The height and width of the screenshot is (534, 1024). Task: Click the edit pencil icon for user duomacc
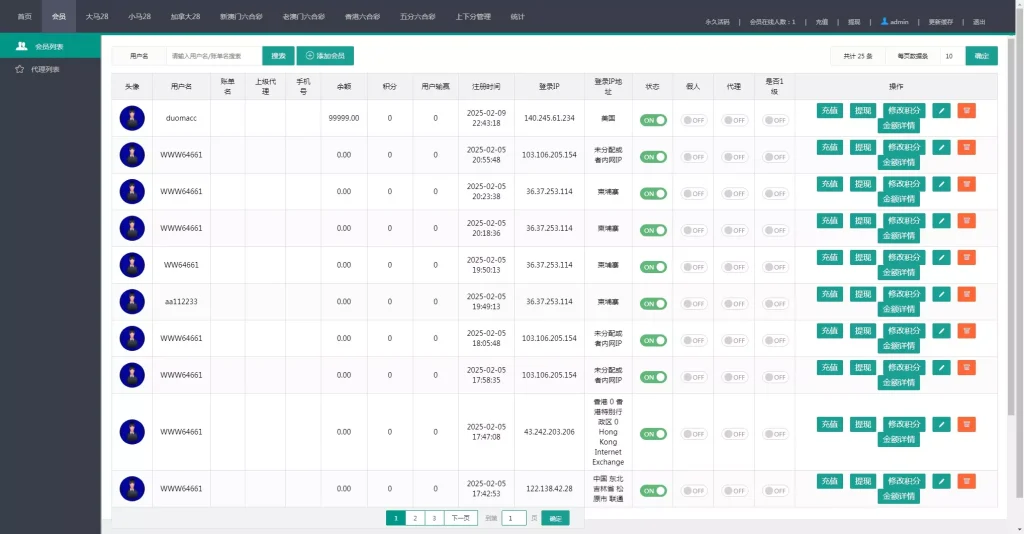click(x=941, y=111)
